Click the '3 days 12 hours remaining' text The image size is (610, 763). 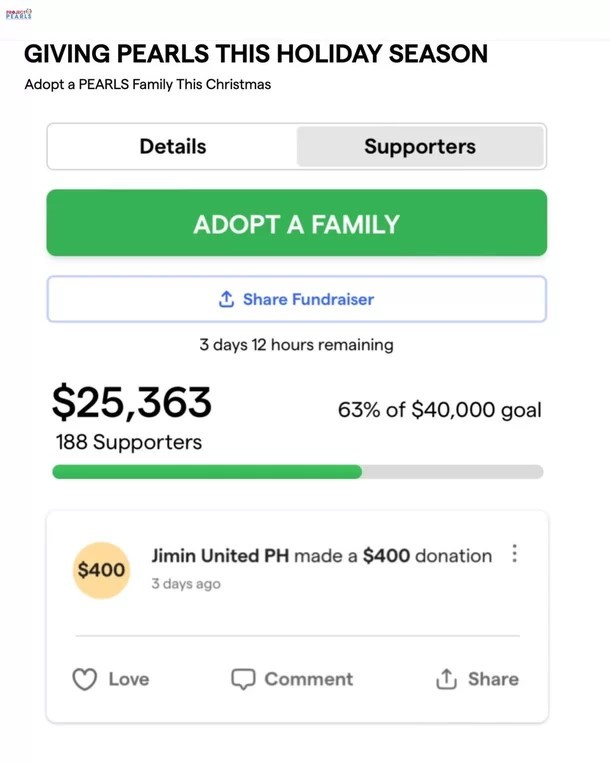pos(296,345)
